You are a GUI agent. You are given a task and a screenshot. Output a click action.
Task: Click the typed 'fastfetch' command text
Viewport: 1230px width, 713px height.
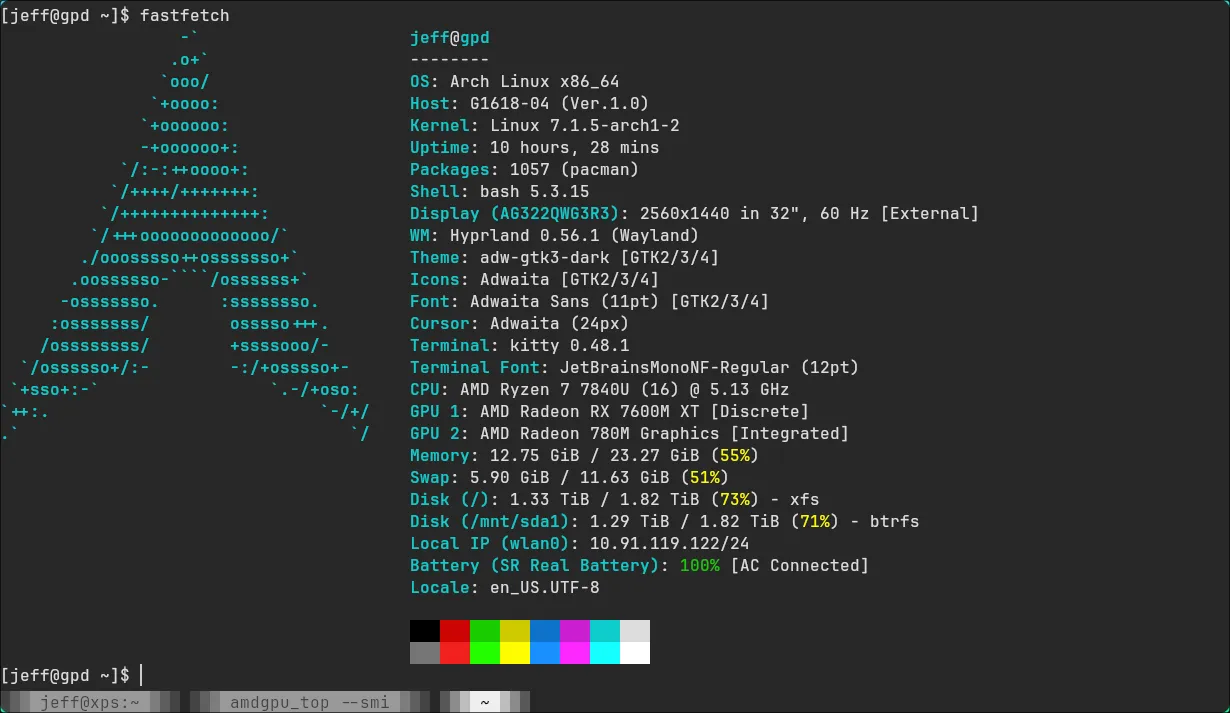(x=185, y=15)
